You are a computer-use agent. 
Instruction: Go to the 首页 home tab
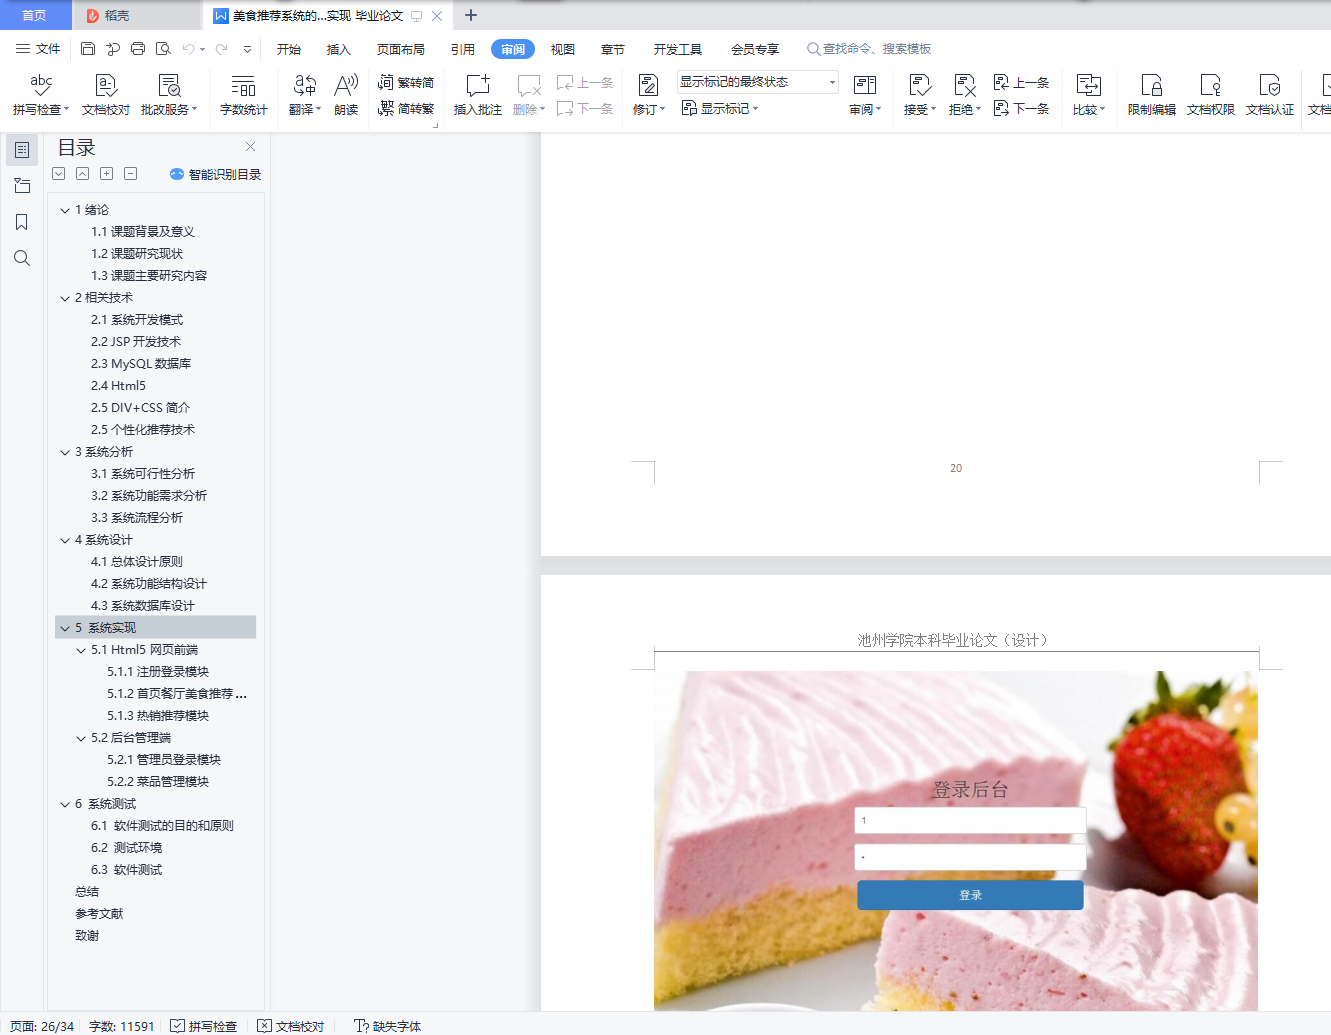[34, 15]
